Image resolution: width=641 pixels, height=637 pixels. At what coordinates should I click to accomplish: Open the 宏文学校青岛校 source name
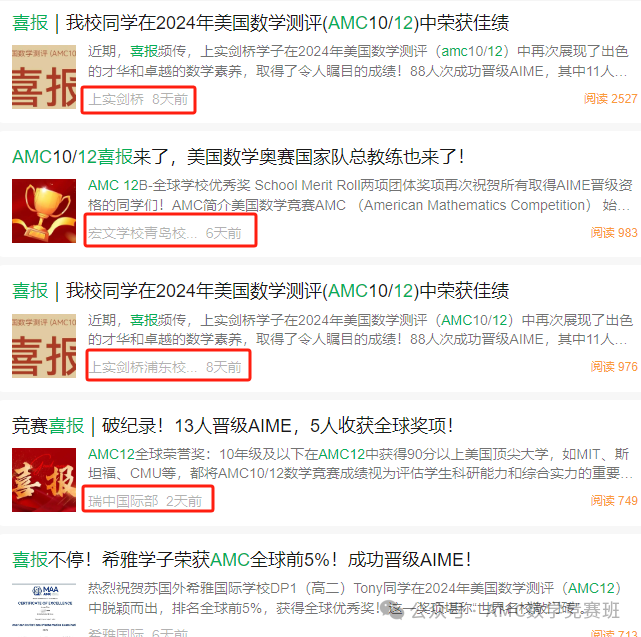[142, 233]
